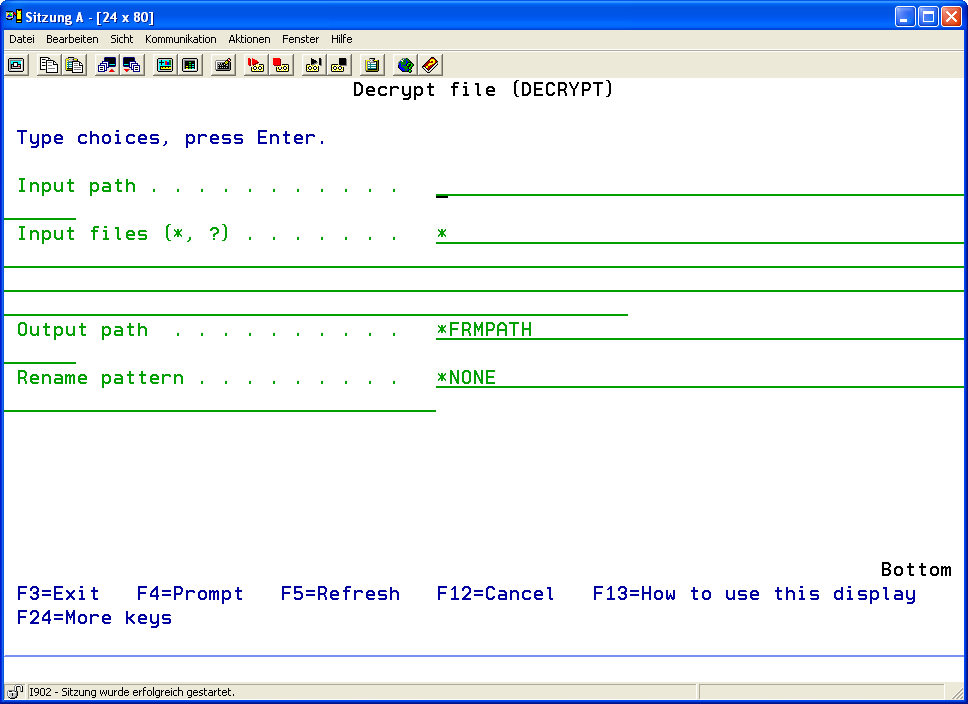The image size is (968, 704).
Task: Click the stop macro recording icon
Action: coord(282,65)
